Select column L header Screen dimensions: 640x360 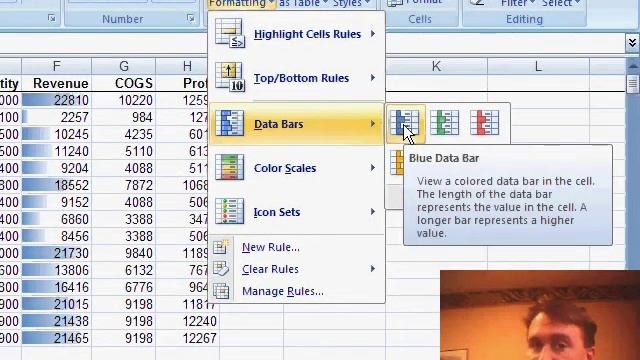pyautogui.click(x=538, y=66)
